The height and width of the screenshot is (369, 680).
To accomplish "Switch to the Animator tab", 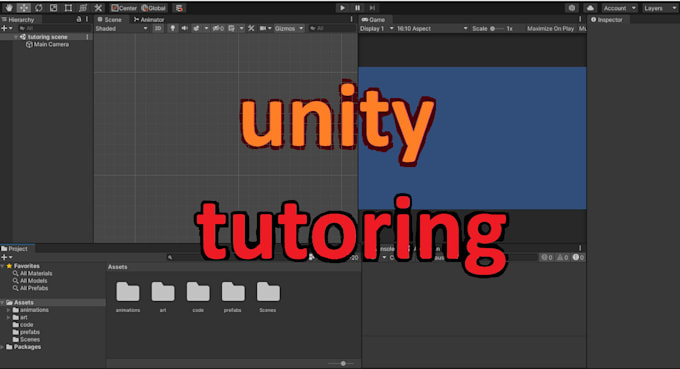I will tap(149, 20).
